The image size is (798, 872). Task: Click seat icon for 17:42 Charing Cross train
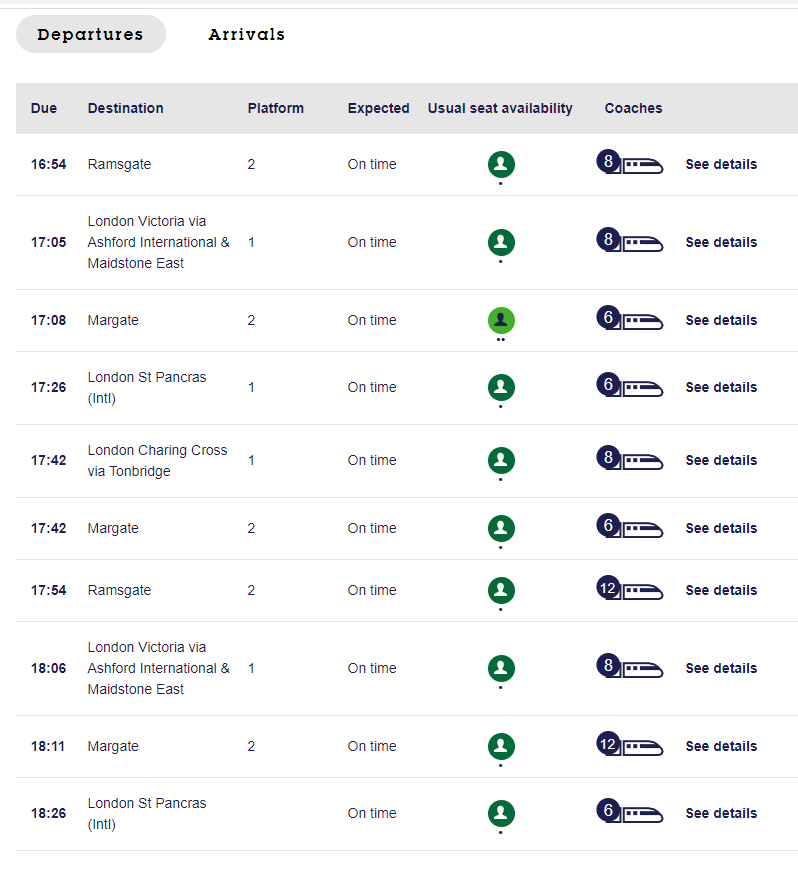(501, 460)
